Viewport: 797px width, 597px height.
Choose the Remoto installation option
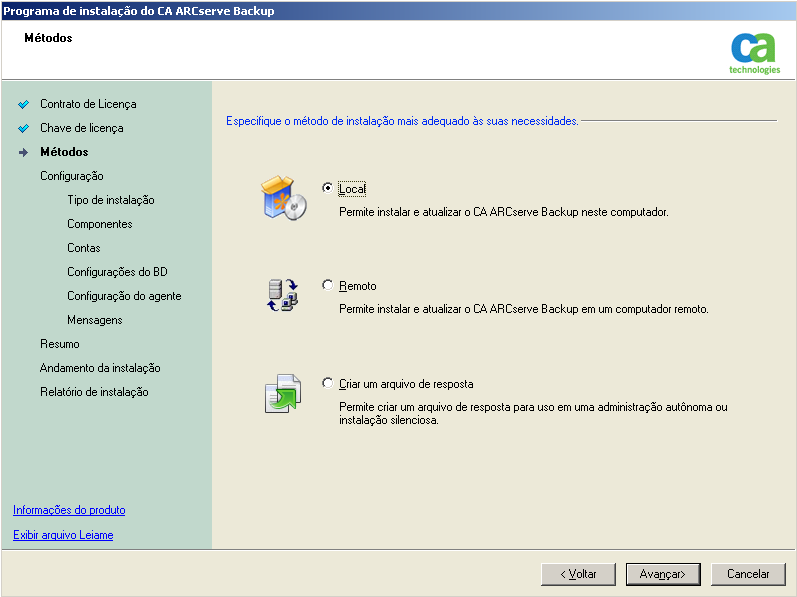coord(328,286)
